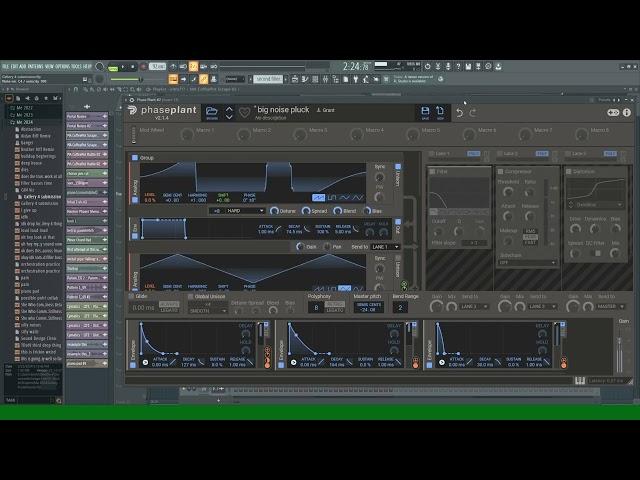Toggle the Group enable checkbox
This screenshot has height=480, width=640.
click(x=134, y=158)
